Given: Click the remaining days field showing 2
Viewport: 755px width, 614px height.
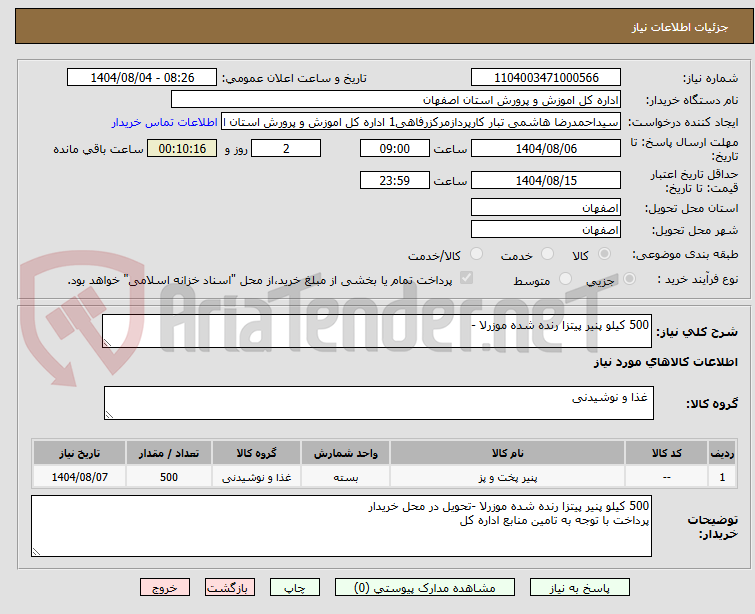Looking at the screenshot, I should coord(286,148).
